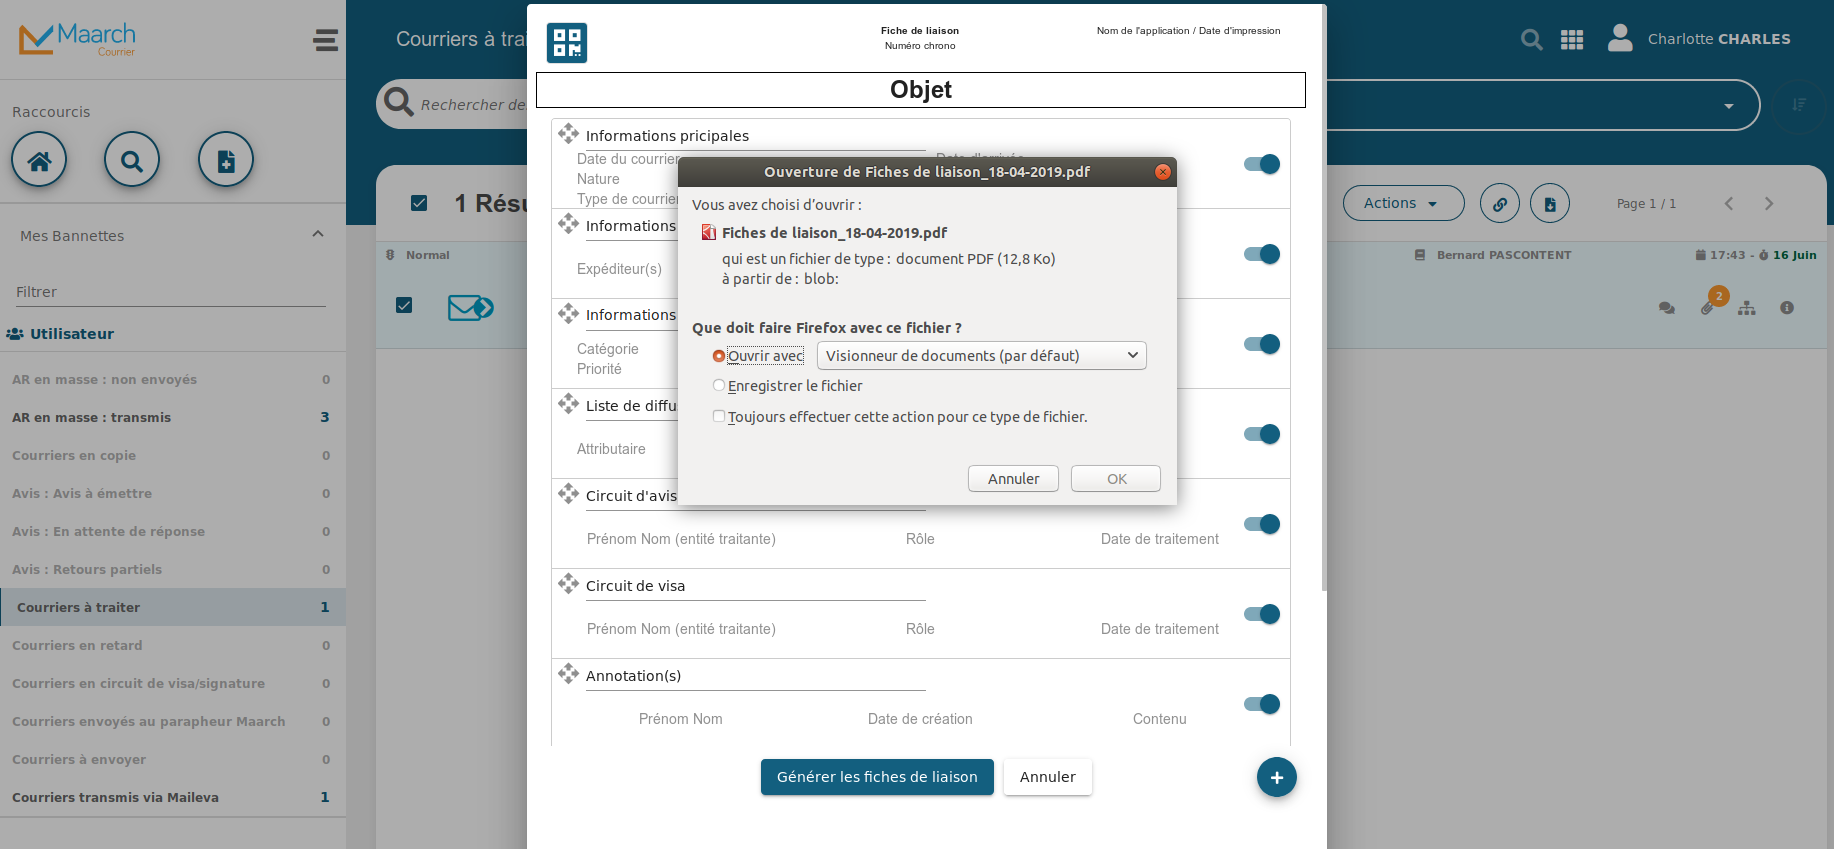Click the new document shortcut icon
The image size is (1834, 849).
pyautogui.click(x=226, y=160)
